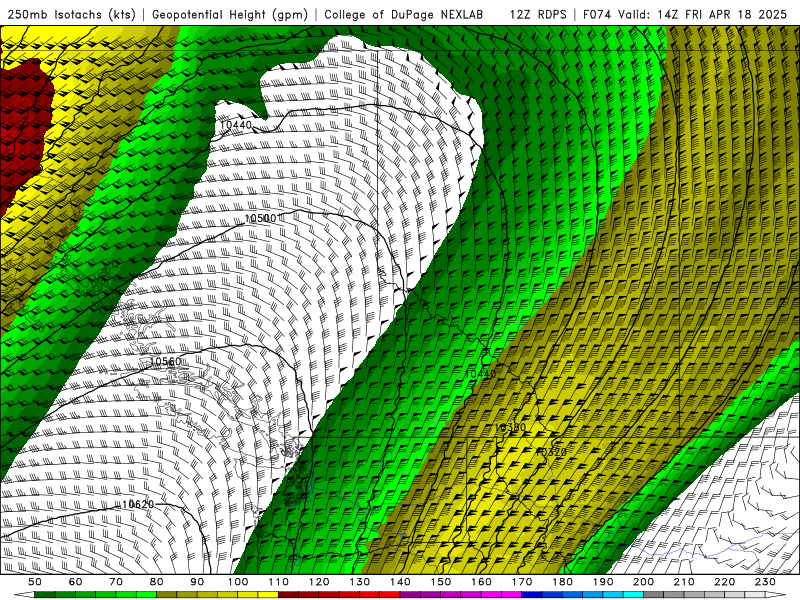Click the 230 value on the color scale
This screenshot has width=800, height=600.
point(765,582)
